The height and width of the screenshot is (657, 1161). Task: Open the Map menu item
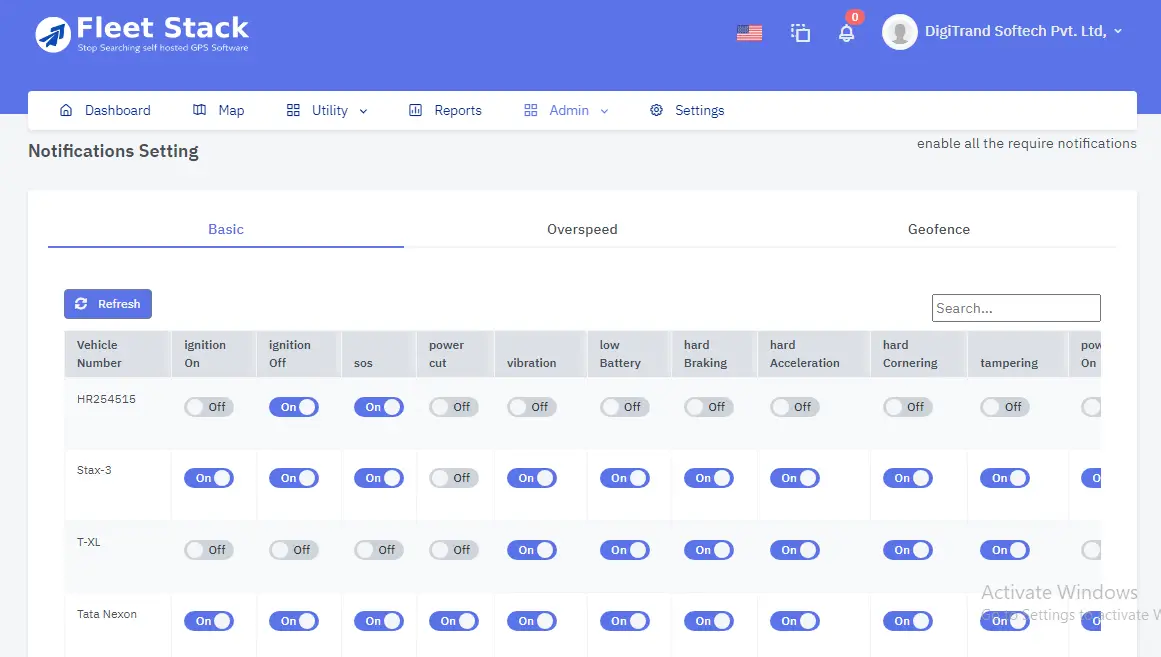218,110
